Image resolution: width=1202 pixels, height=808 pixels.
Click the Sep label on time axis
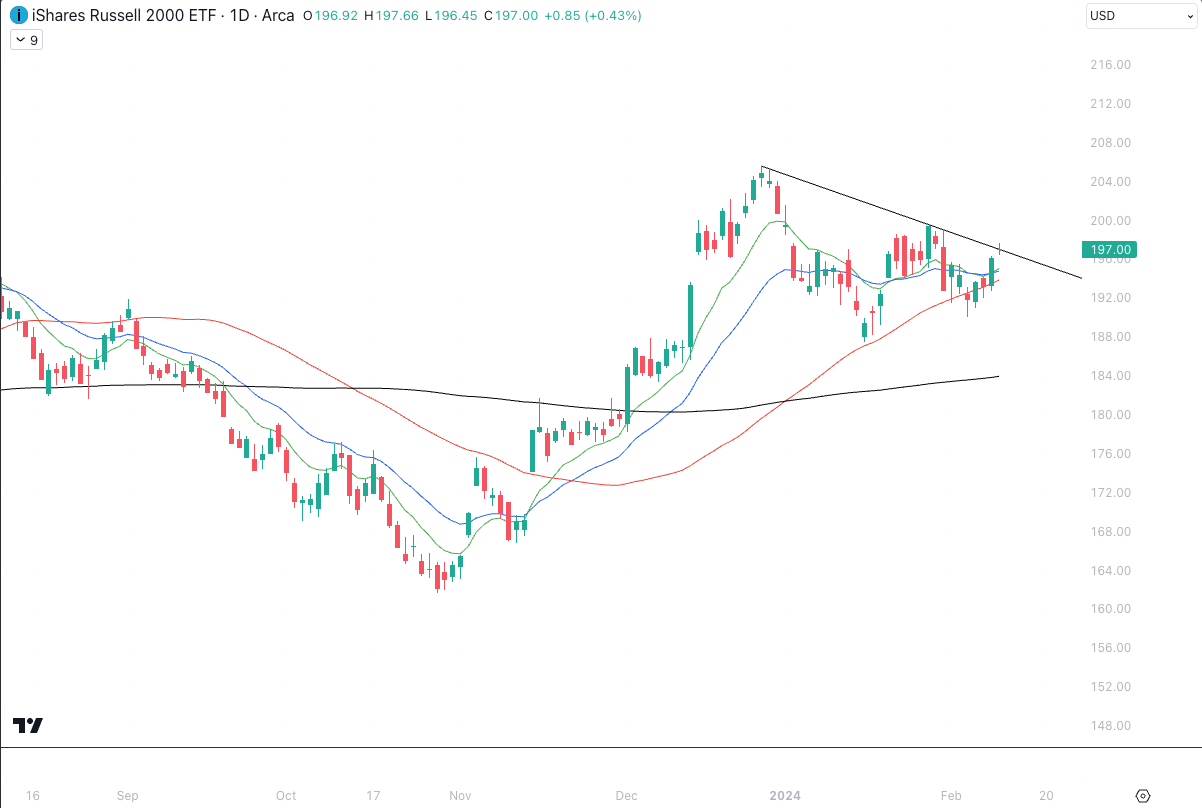coord(127,796)
